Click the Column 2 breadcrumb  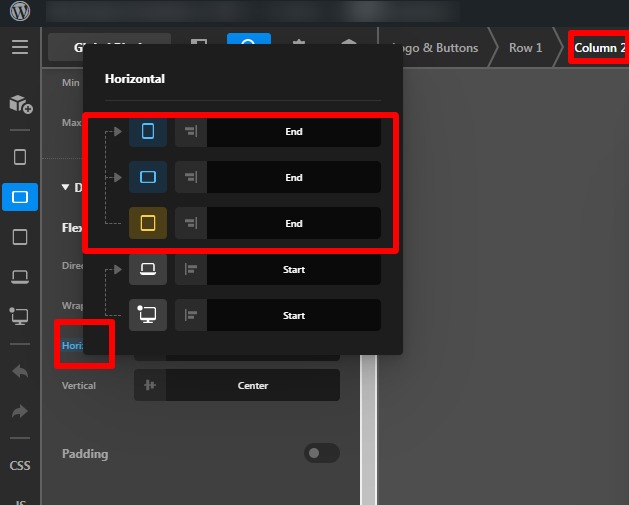(x=599, y=48)
